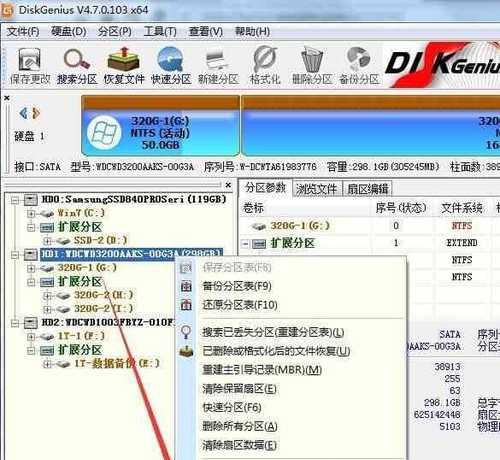Screen dimensions: 500x460
Task: Click the Quick Partition (快速分区) toolbar icon
Action: click(x=170, y=59)
